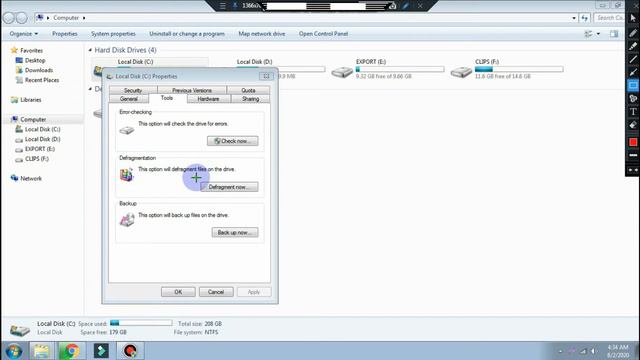The image size is (640, 360).
Task: Click Open Control Panel
Action: pyautogui.click(x=323, y=34)
